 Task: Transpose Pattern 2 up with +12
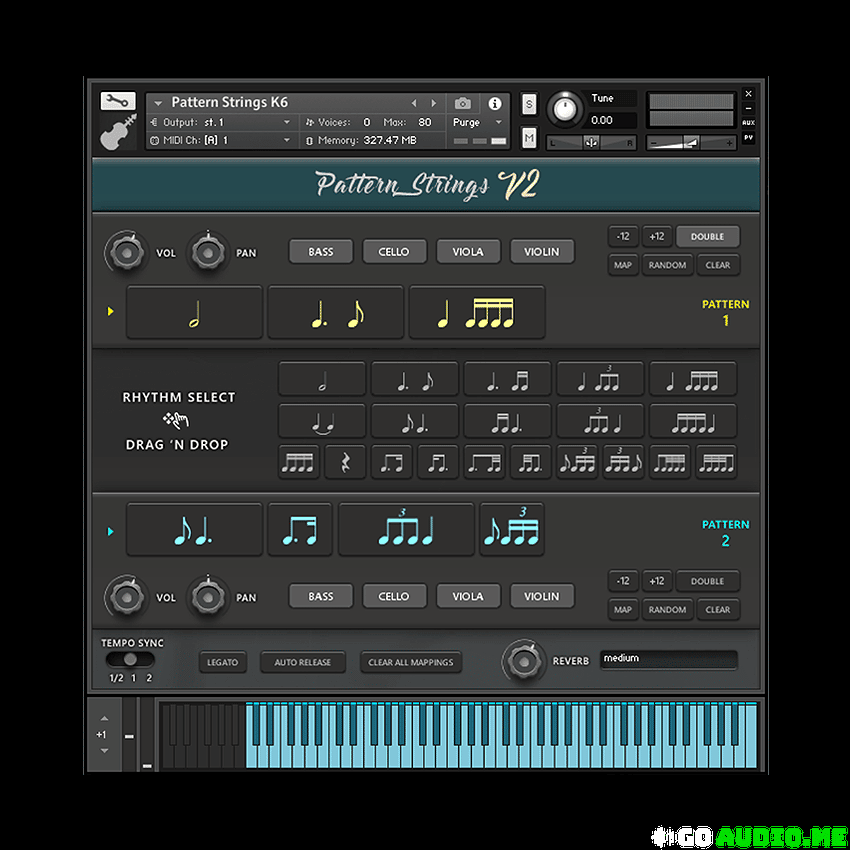(x=657, y=581)
